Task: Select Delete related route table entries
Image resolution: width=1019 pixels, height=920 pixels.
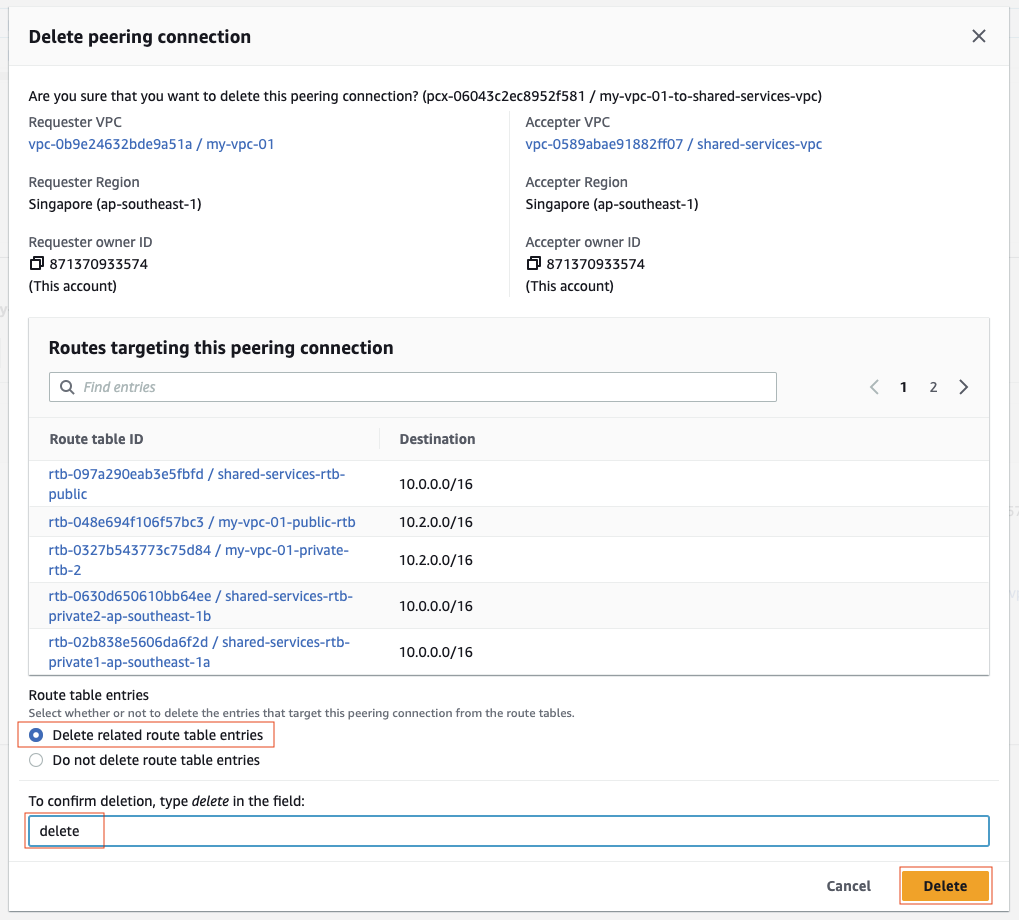Action: 36,734
